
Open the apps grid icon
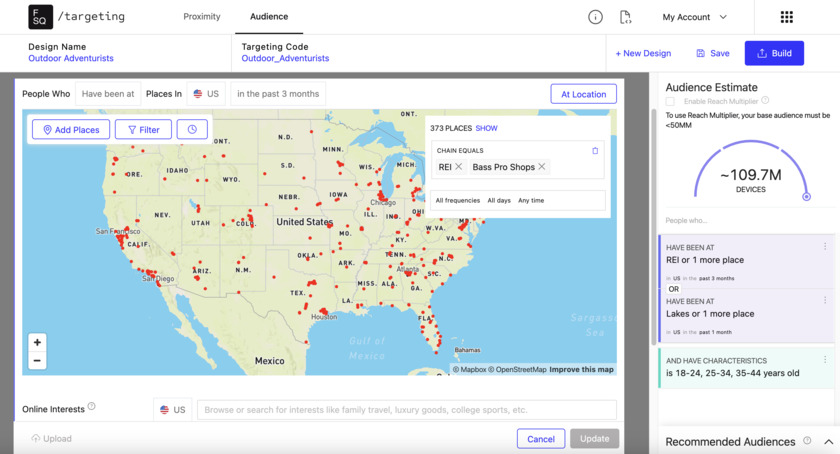point(786,17)
